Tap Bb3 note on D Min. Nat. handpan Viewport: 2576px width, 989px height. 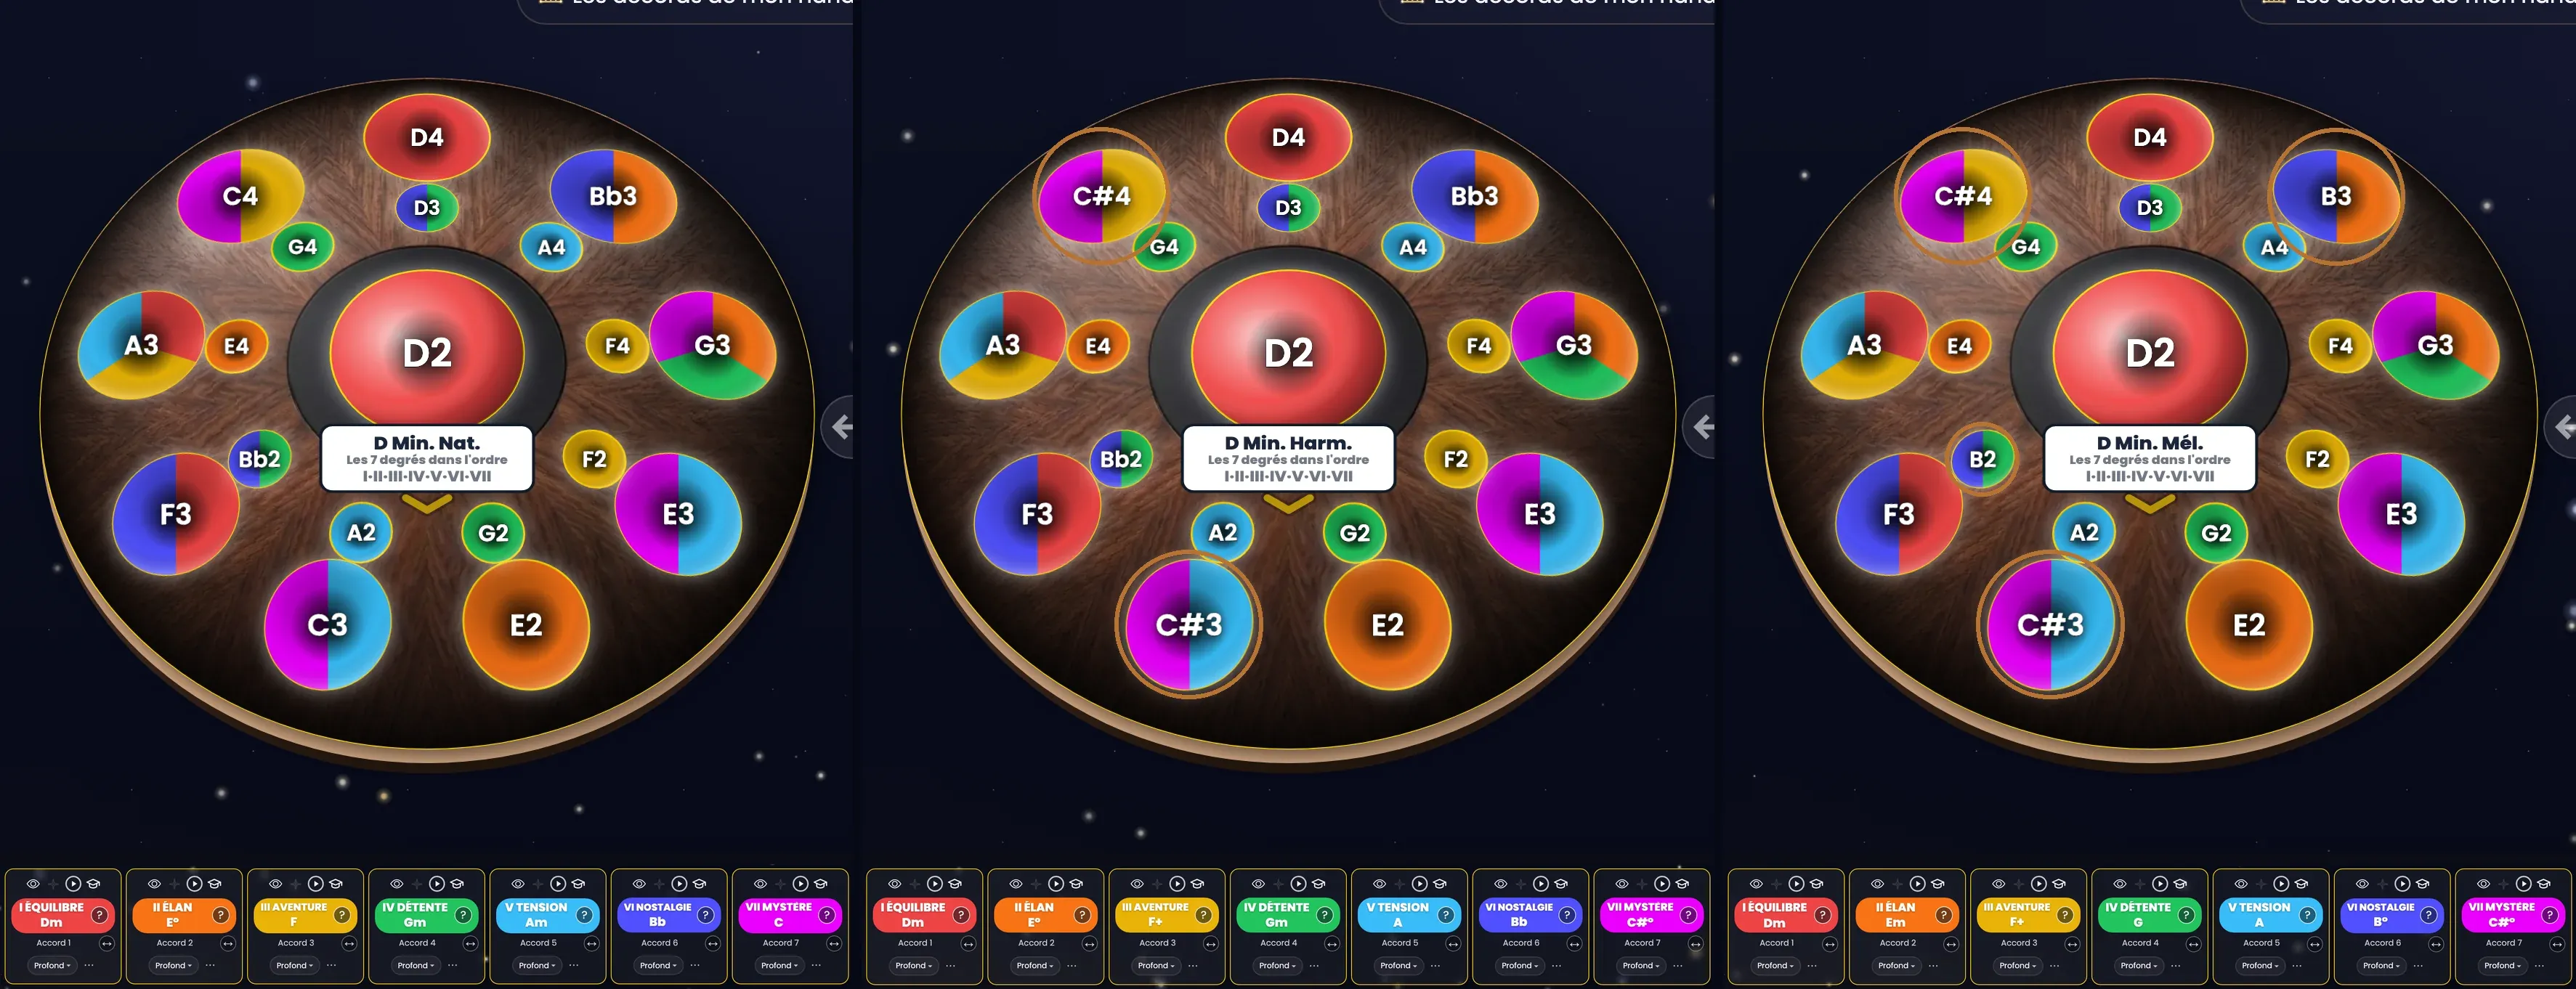pos(613,196)
